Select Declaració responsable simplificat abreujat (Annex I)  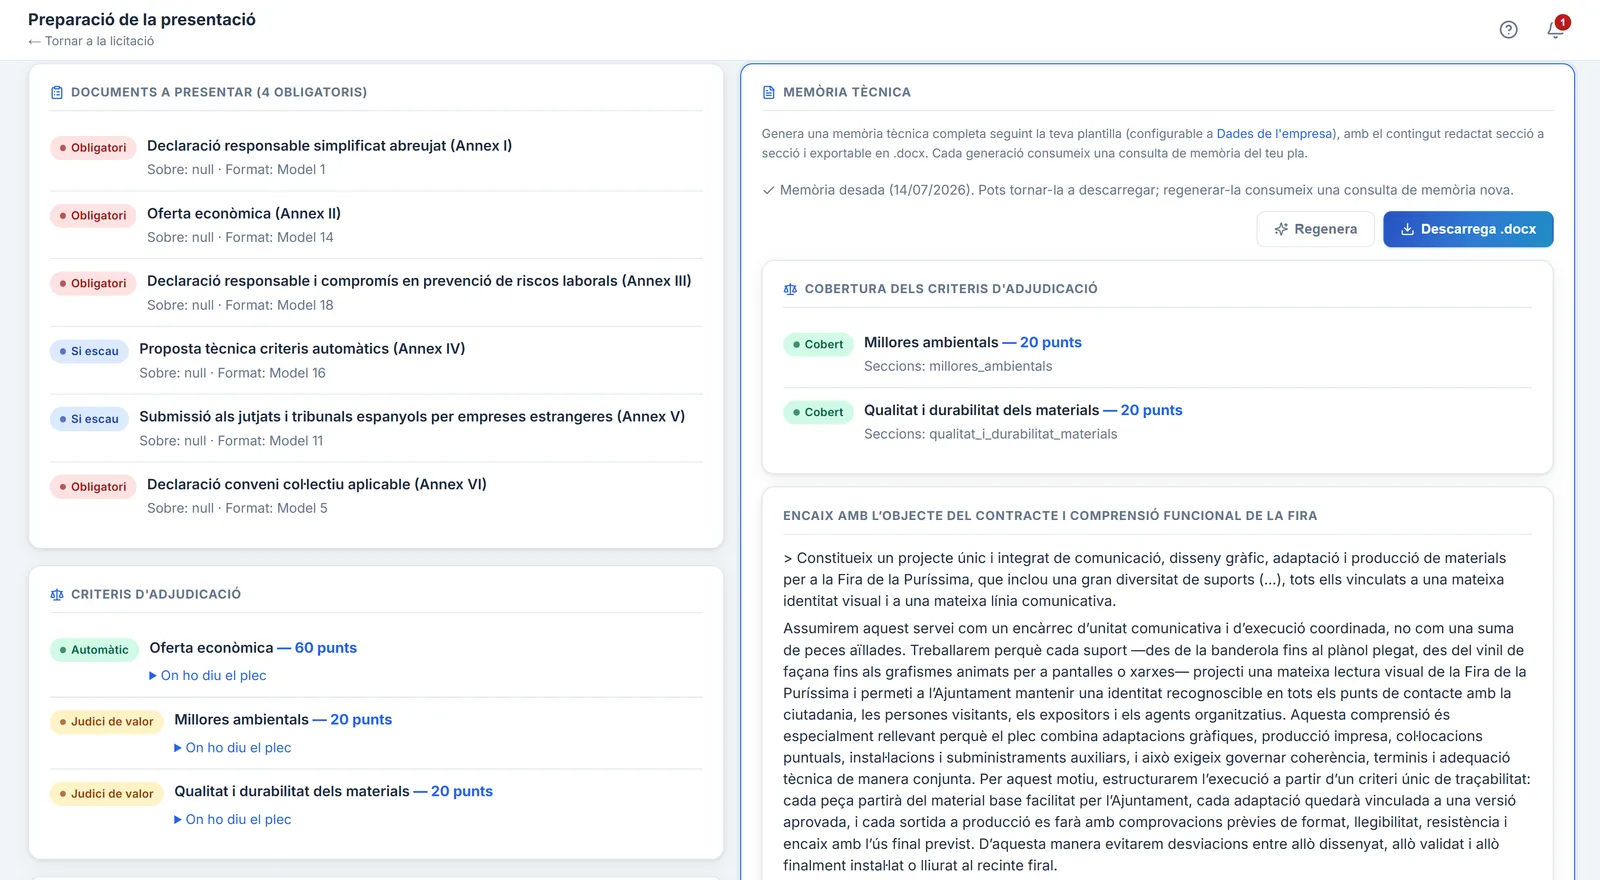pyautogui.click(x=329, y=146)
